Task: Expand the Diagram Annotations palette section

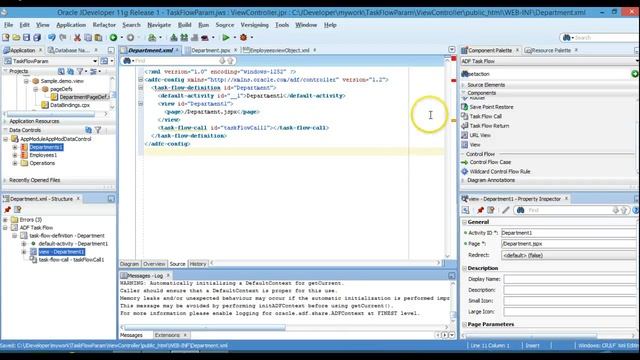Action: 464,180
